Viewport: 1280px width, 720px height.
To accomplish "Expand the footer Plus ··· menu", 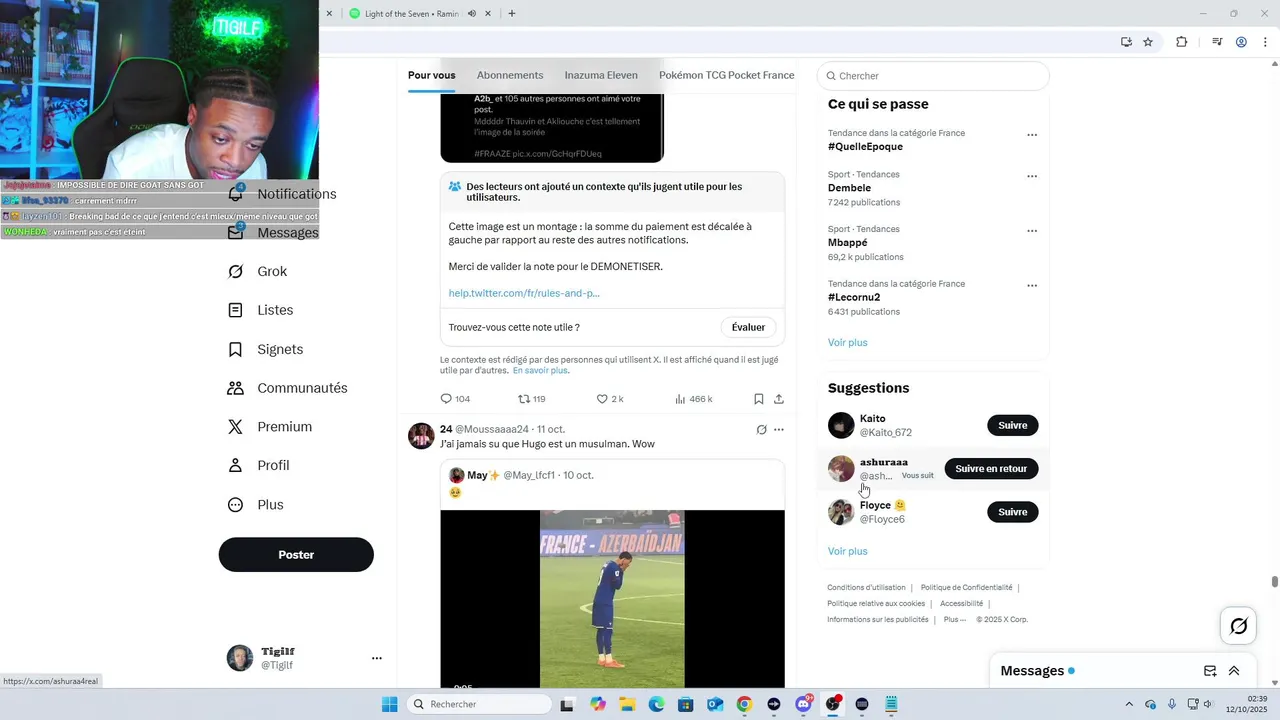I will point(955,619).
